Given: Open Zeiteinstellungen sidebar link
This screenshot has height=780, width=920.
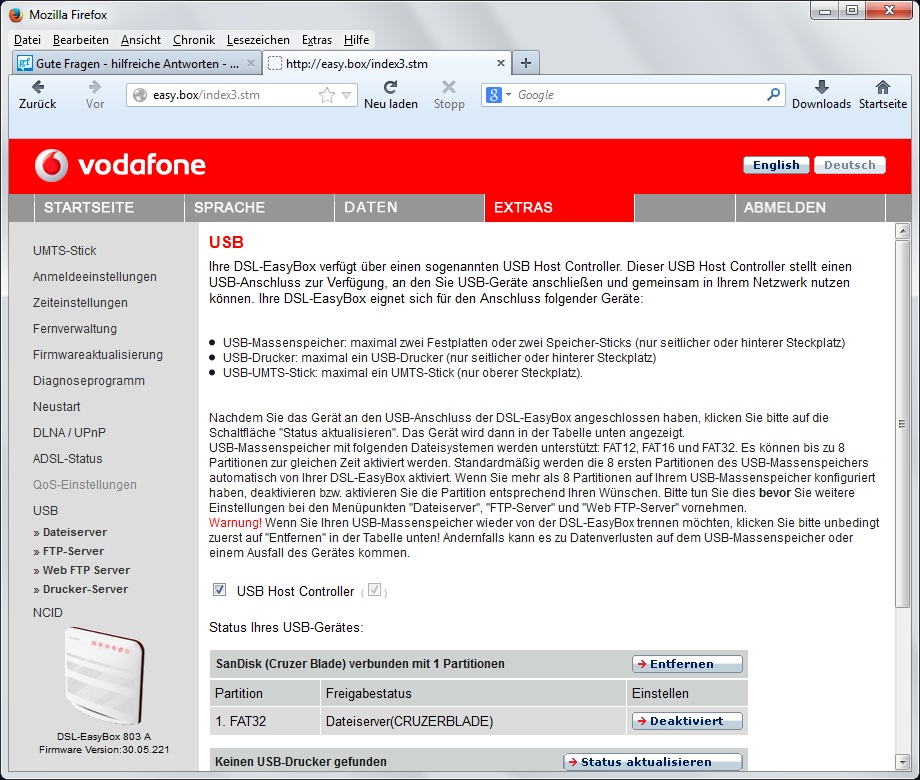Looking at the screenshot, I should (x=80, y=303).
